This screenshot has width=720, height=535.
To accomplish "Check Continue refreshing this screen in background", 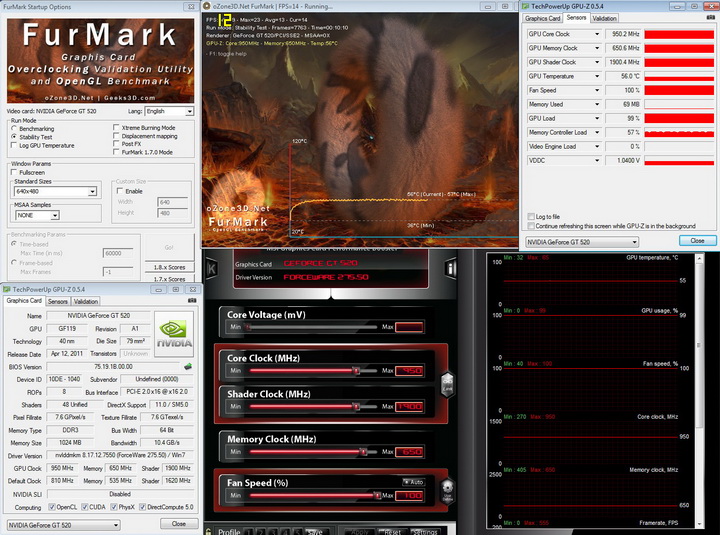I will click(x=531, y=226).
